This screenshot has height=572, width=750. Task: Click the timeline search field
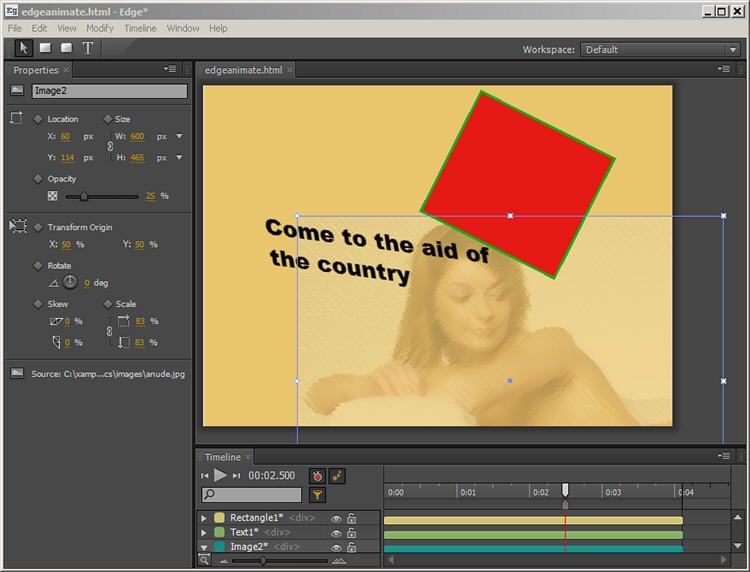pyautogui.click(x=252, y=495)
